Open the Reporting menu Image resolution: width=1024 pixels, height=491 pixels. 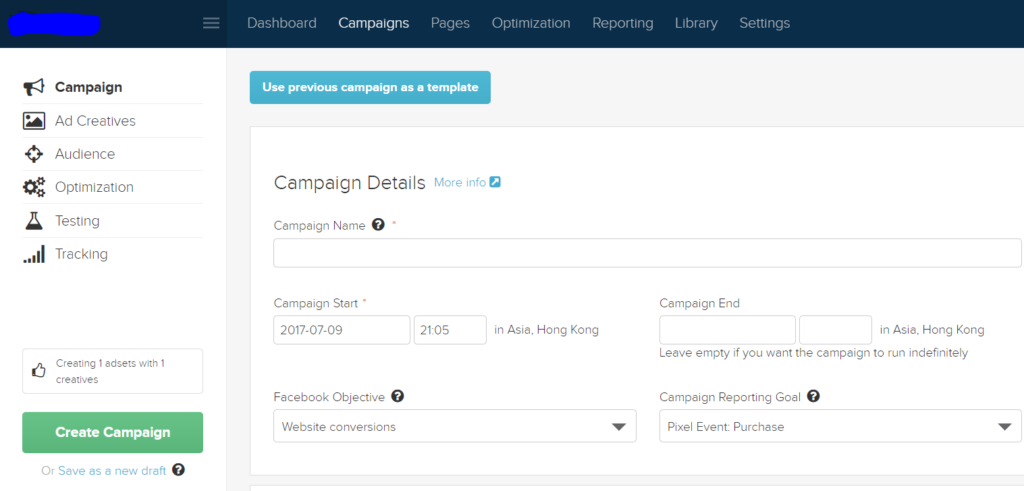click(622, 24)
